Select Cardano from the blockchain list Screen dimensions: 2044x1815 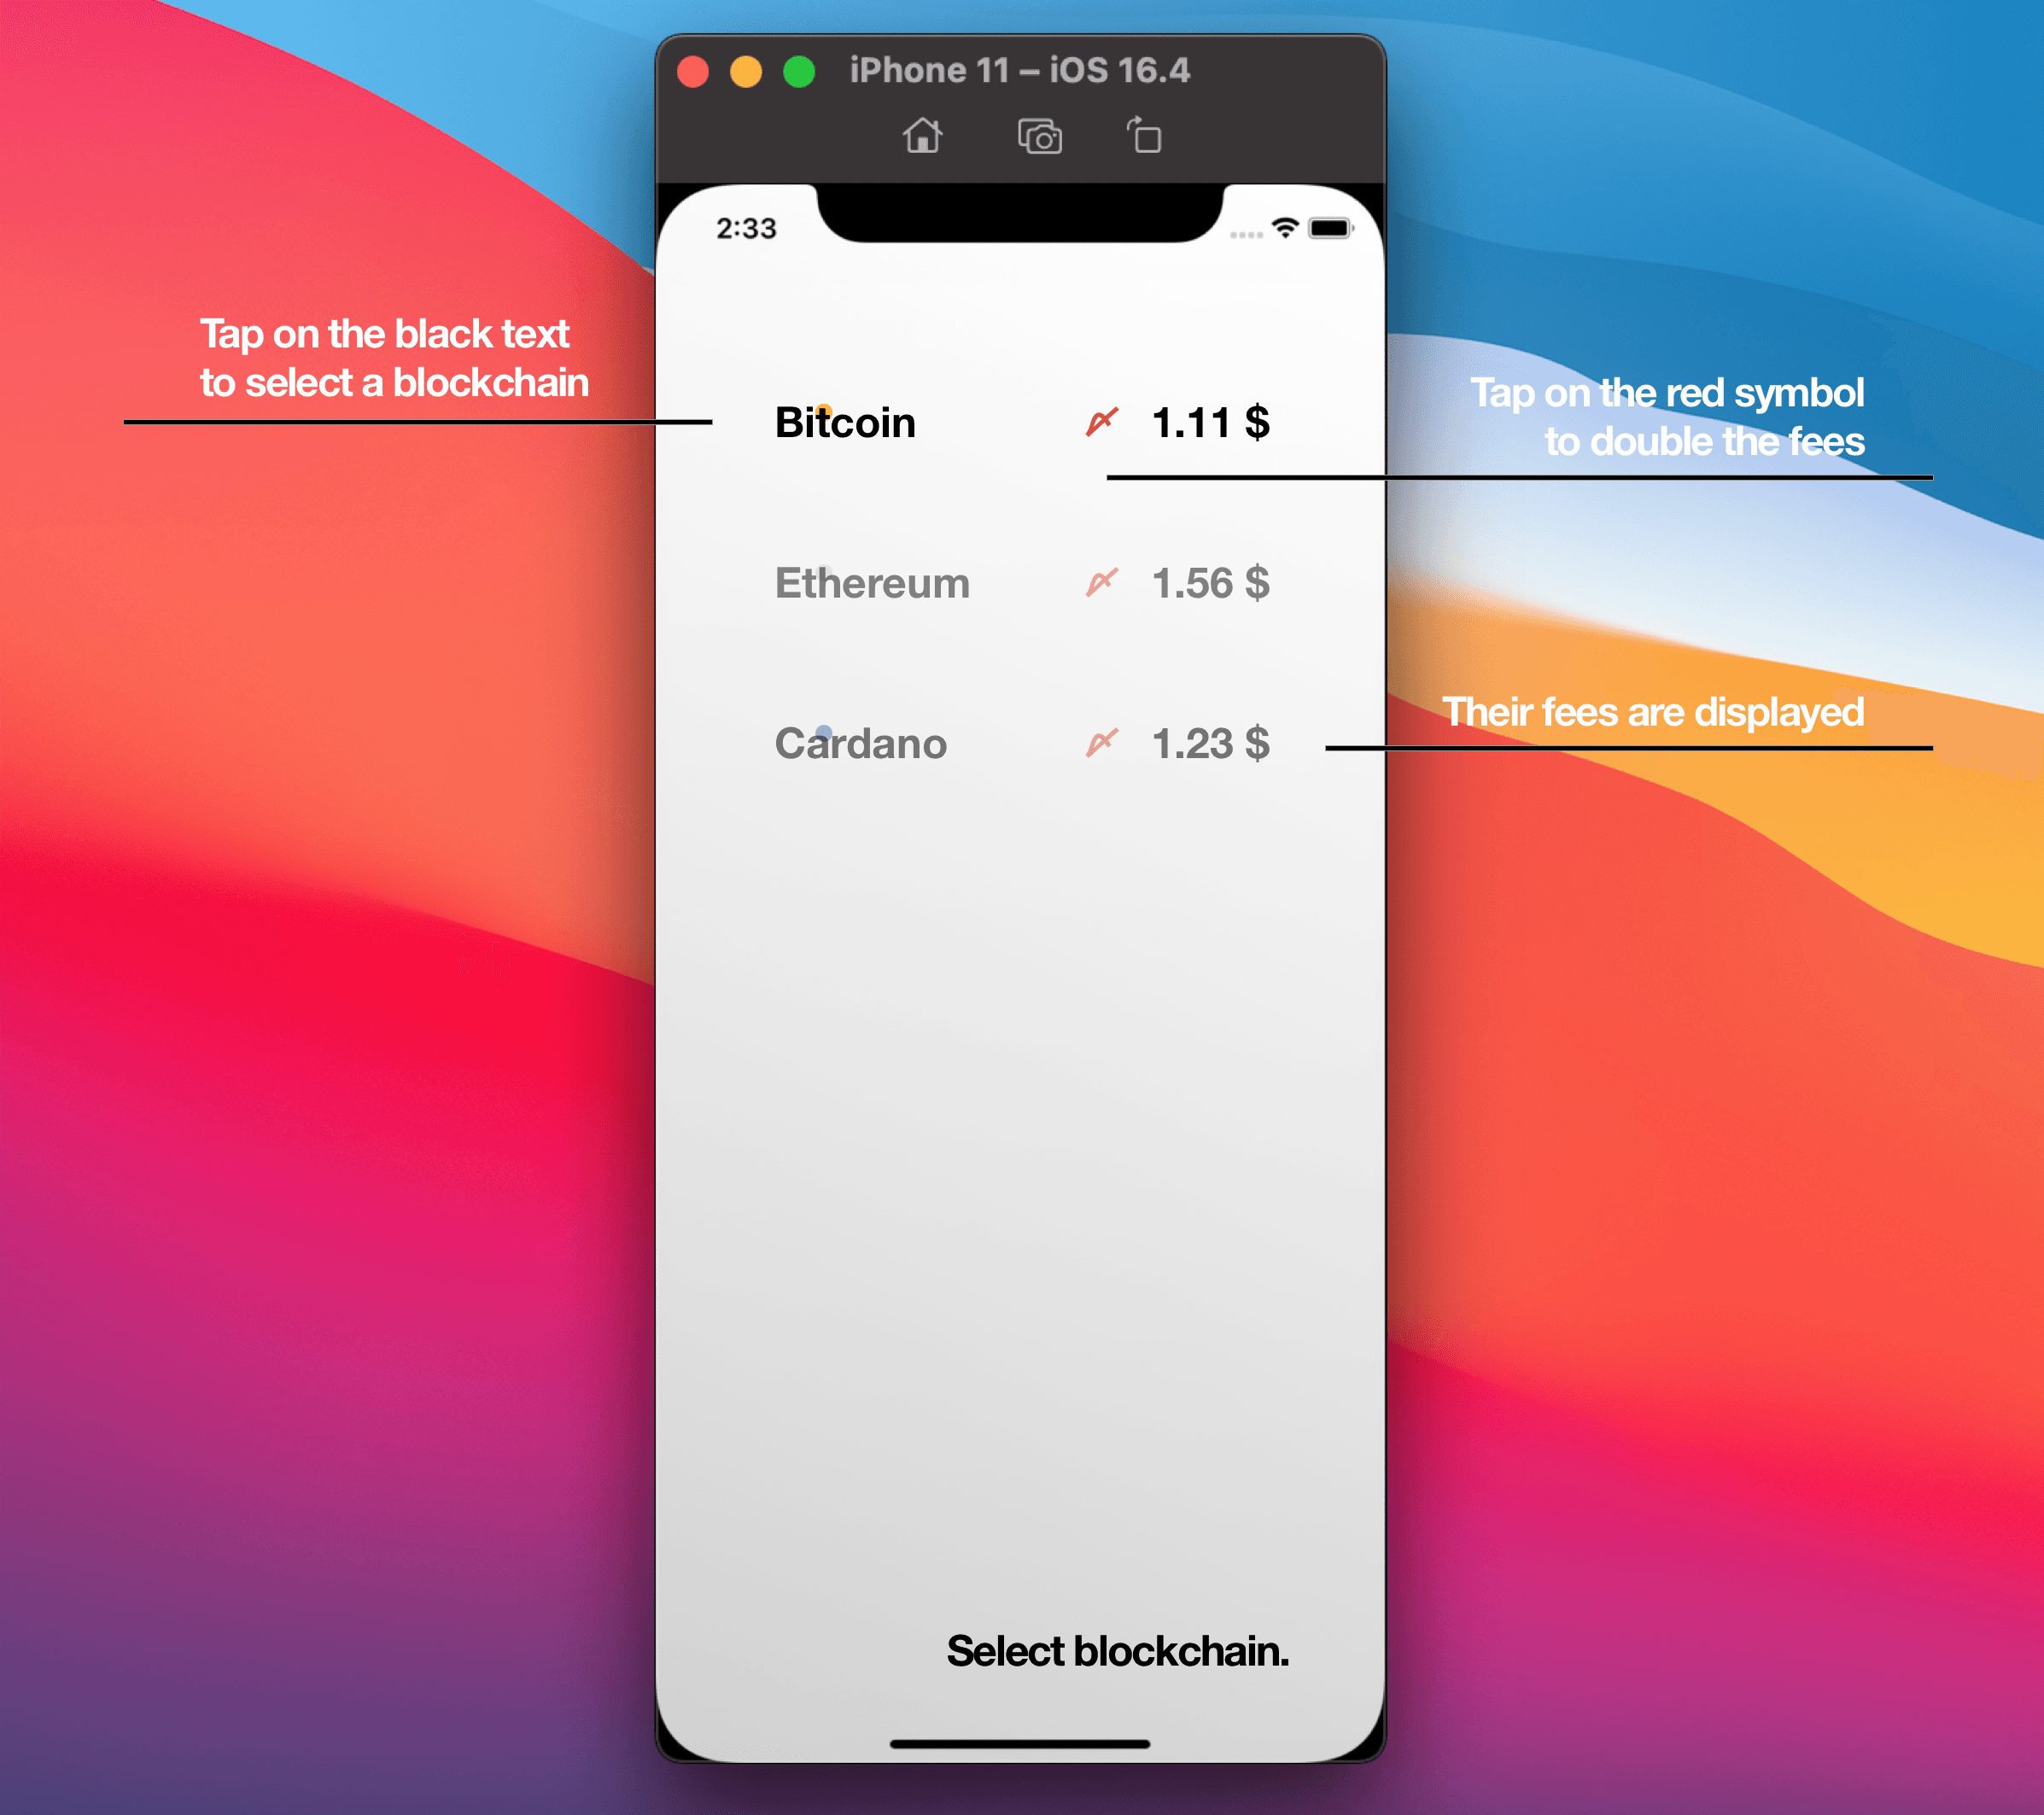[858, 744]
